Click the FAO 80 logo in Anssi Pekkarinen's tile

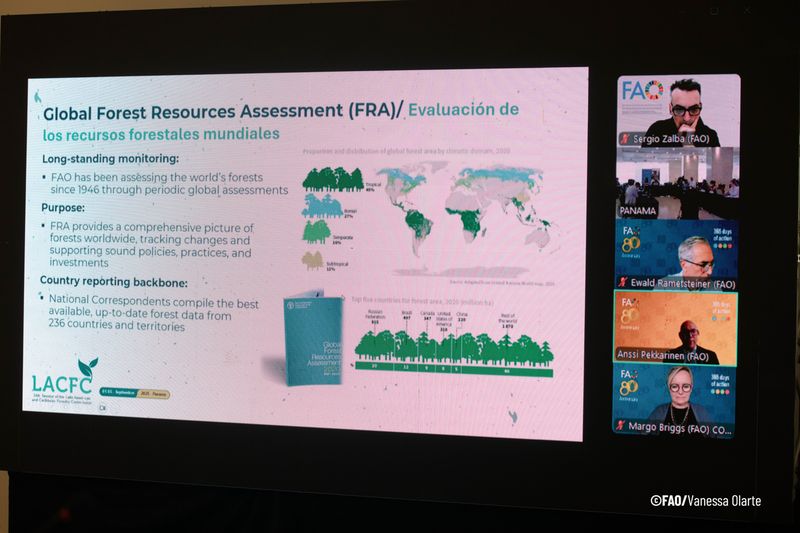(x=630, y=313)
